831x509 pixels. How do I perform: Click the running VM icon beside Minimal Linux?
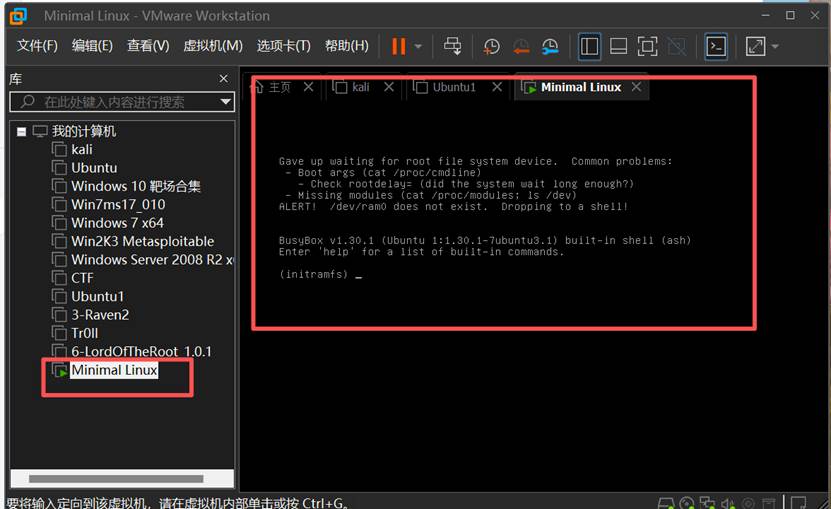[59, 370]
